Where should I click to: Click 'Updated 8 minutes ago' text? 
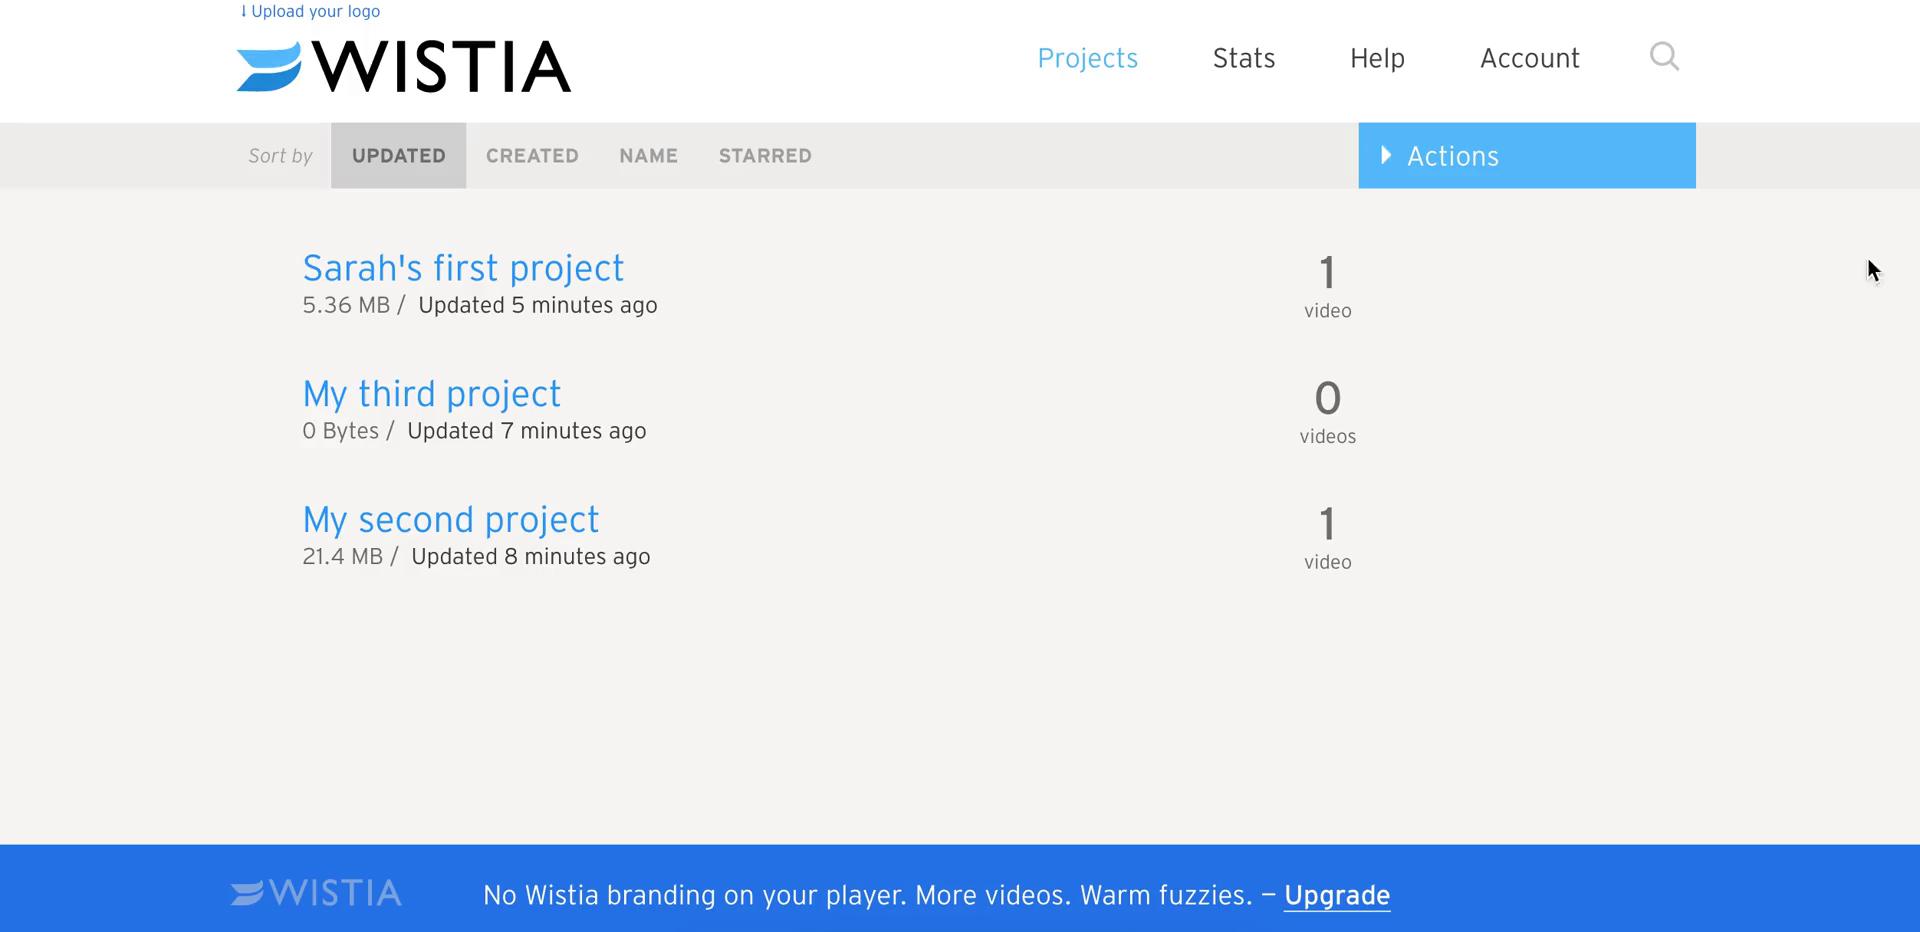click(531, 557)
